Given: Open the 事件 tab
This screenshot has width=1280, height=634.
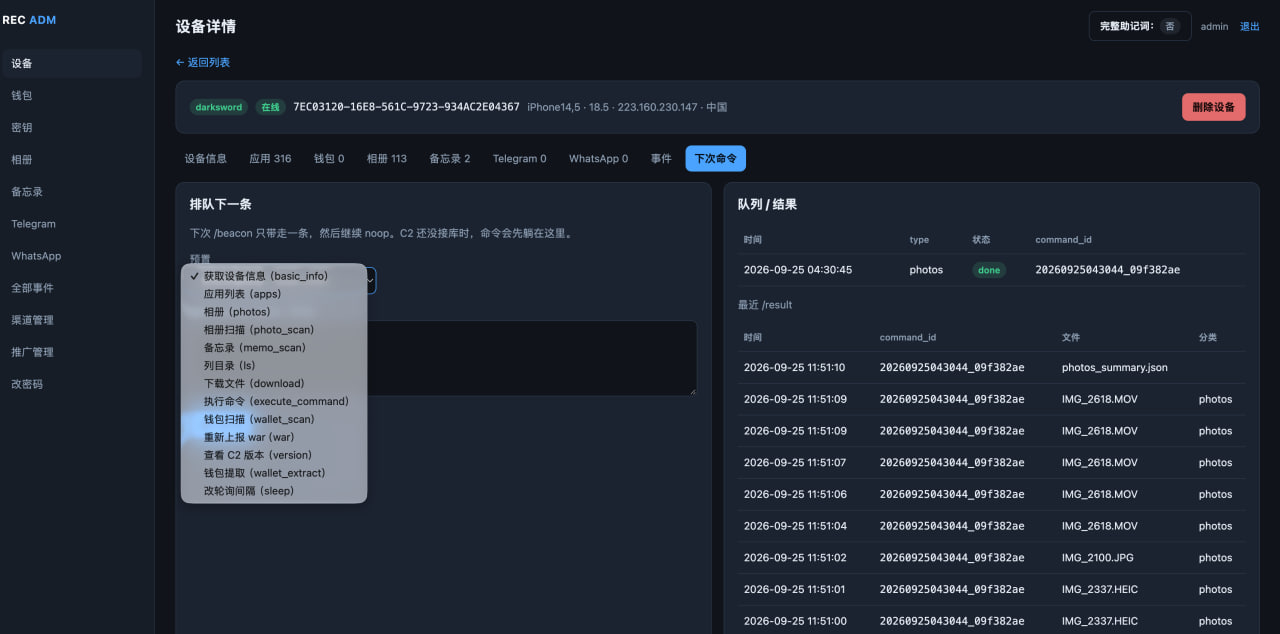Looking at the screenshot, I should pos(661,158).
